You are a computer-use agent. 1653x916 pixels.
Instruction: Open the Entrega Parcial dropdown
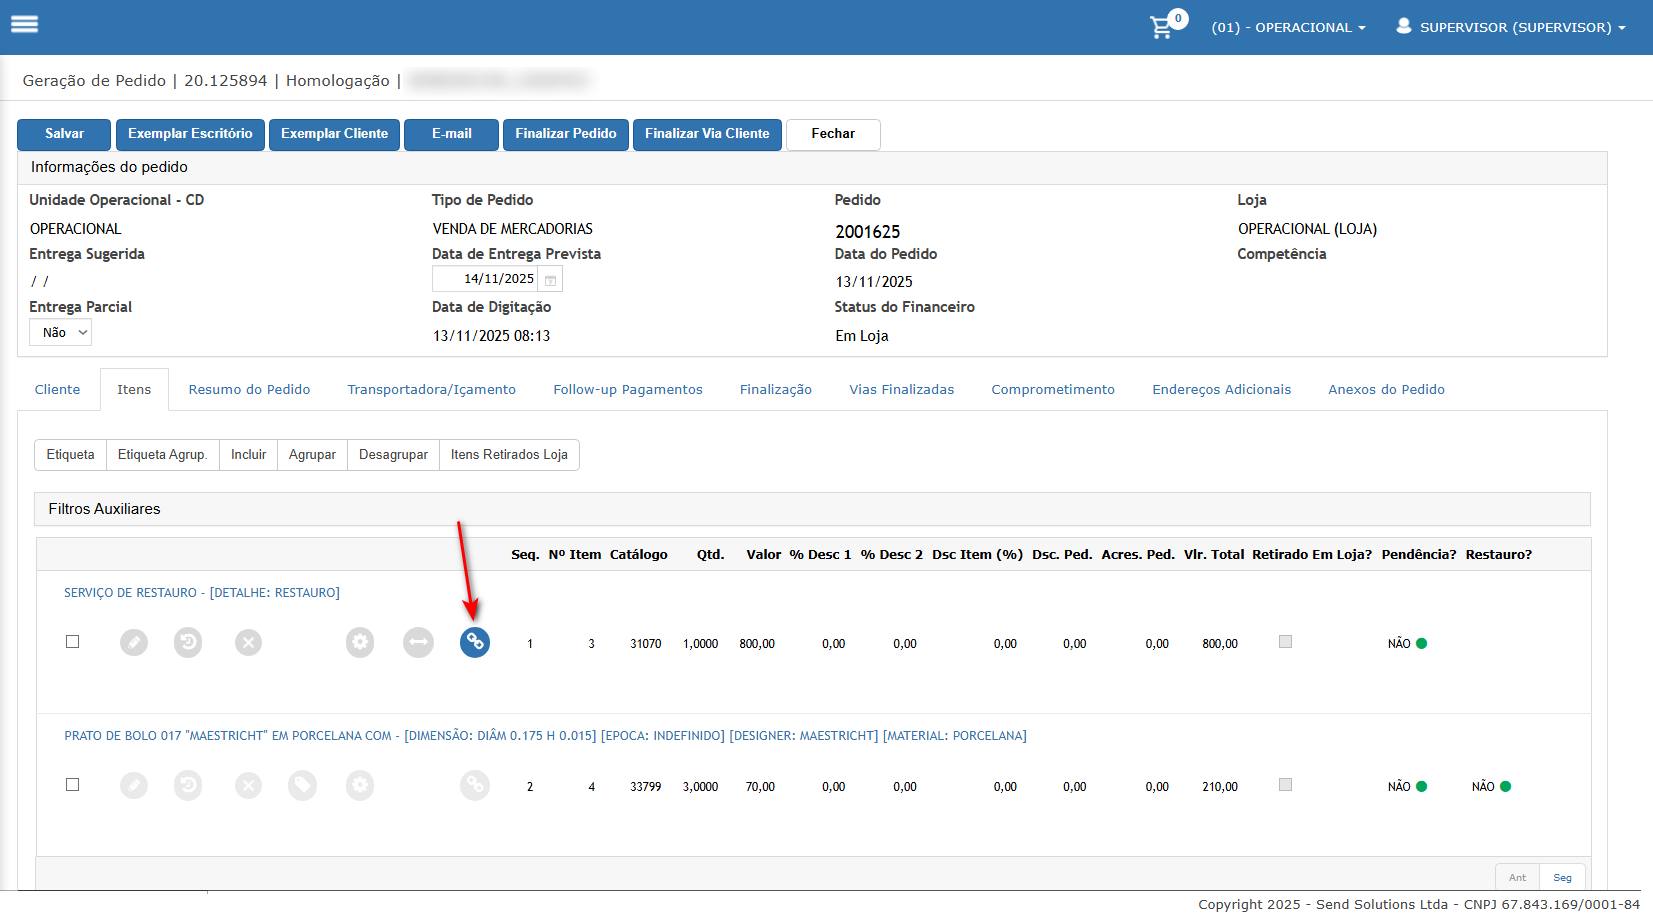pyautogui.click(x=61, y=333)
